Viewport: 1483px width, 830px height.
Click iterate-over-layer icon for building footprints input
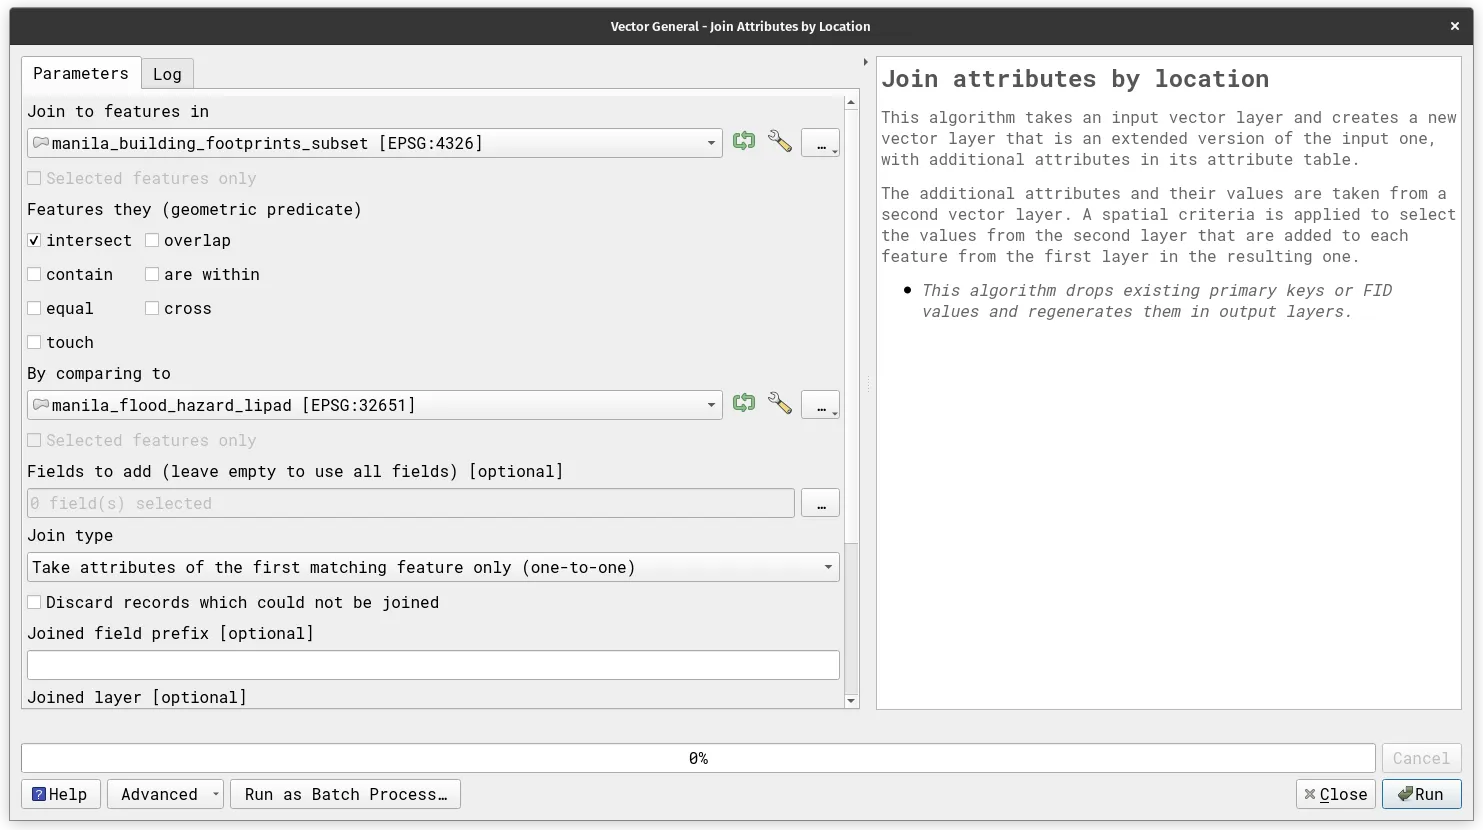click(x=743, y=142)
